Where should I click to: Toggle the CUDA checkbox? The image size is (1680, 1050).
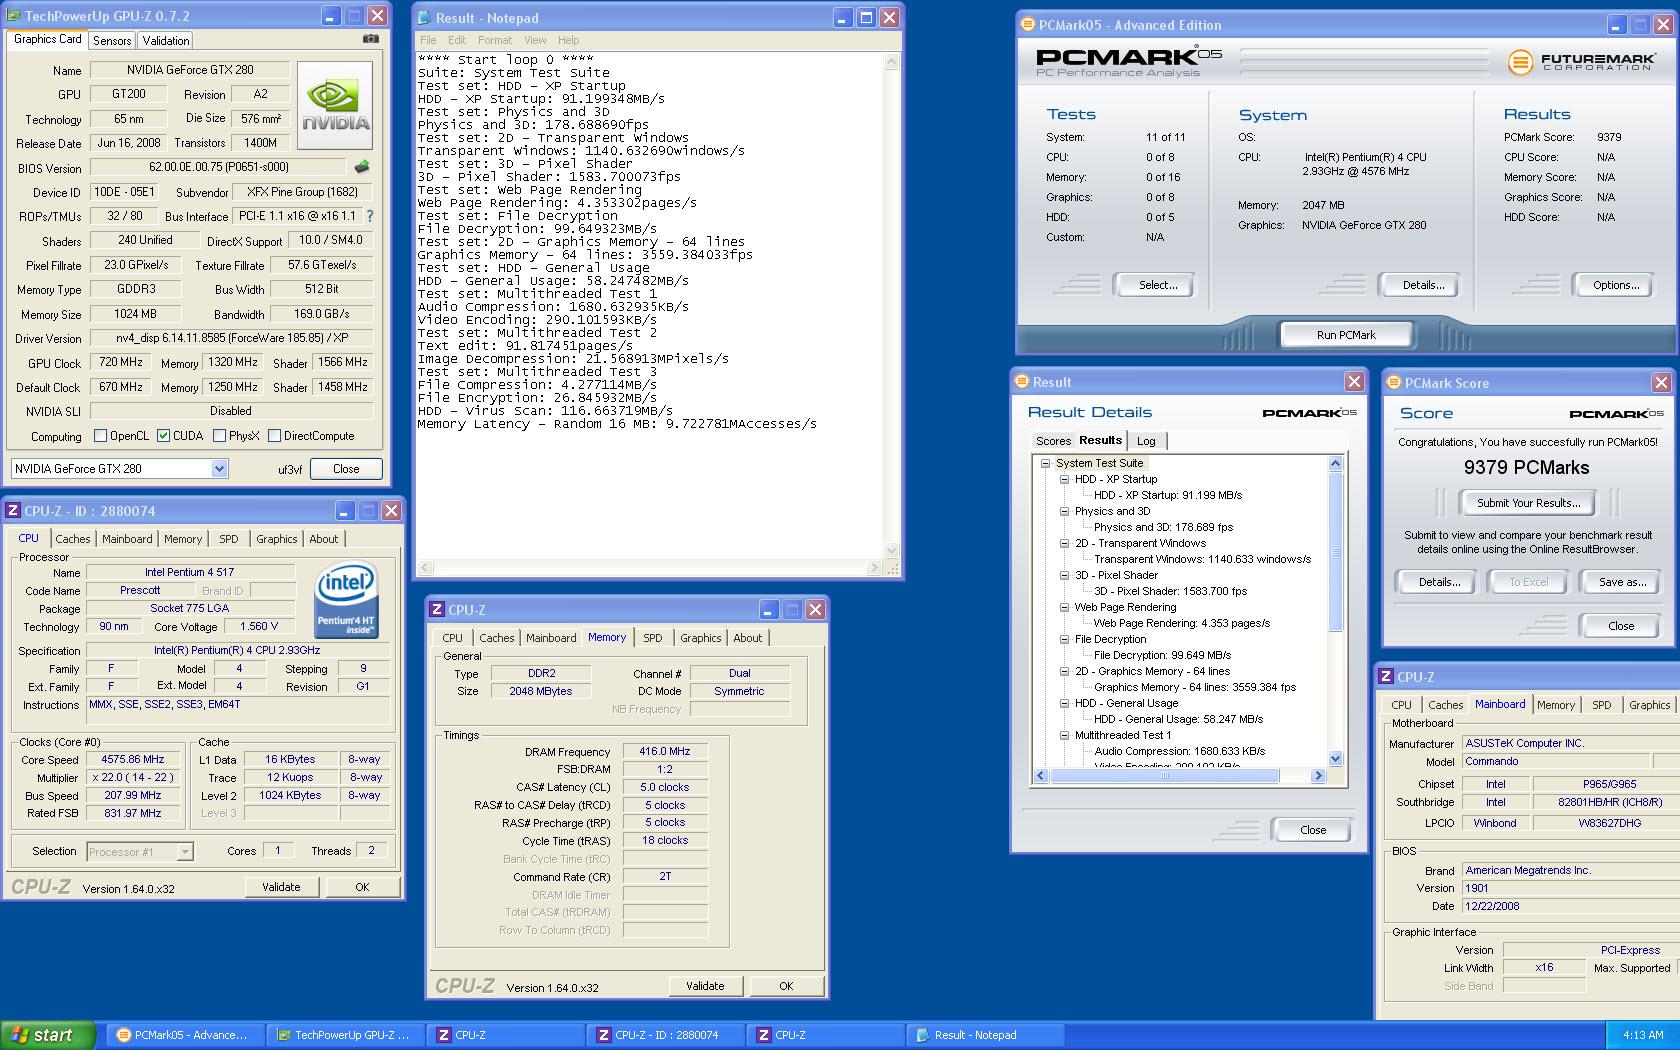[x=163, y=436]
